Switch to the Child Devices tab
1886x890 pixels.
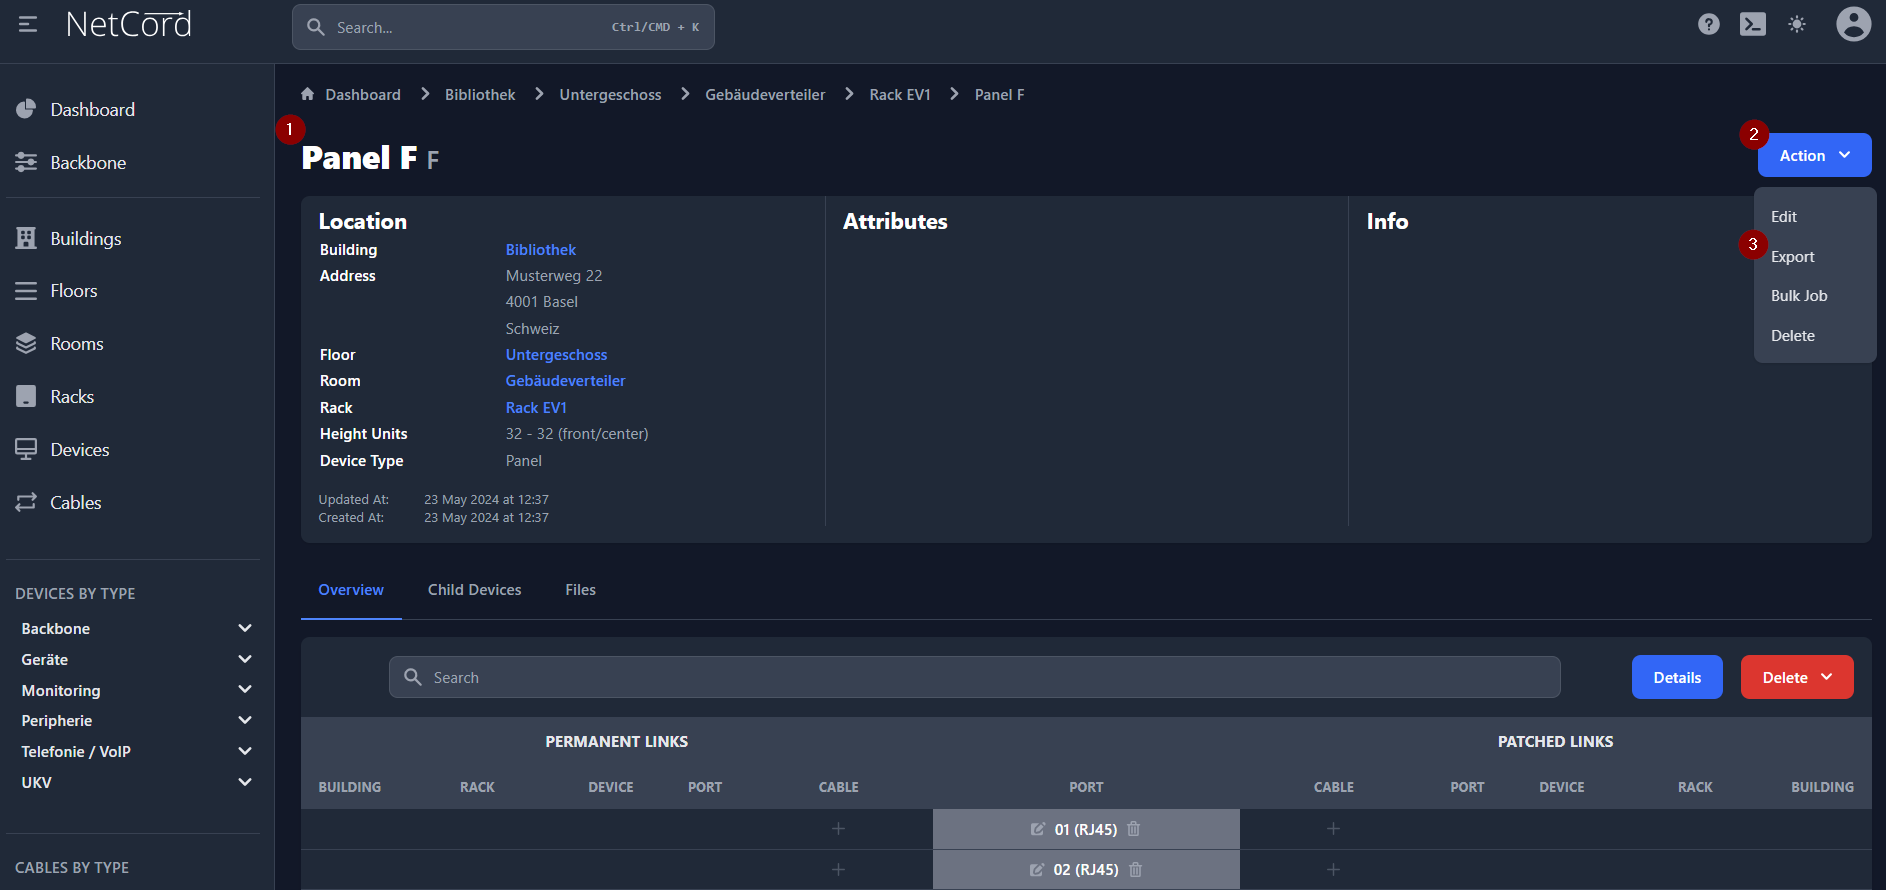(474, 590)
